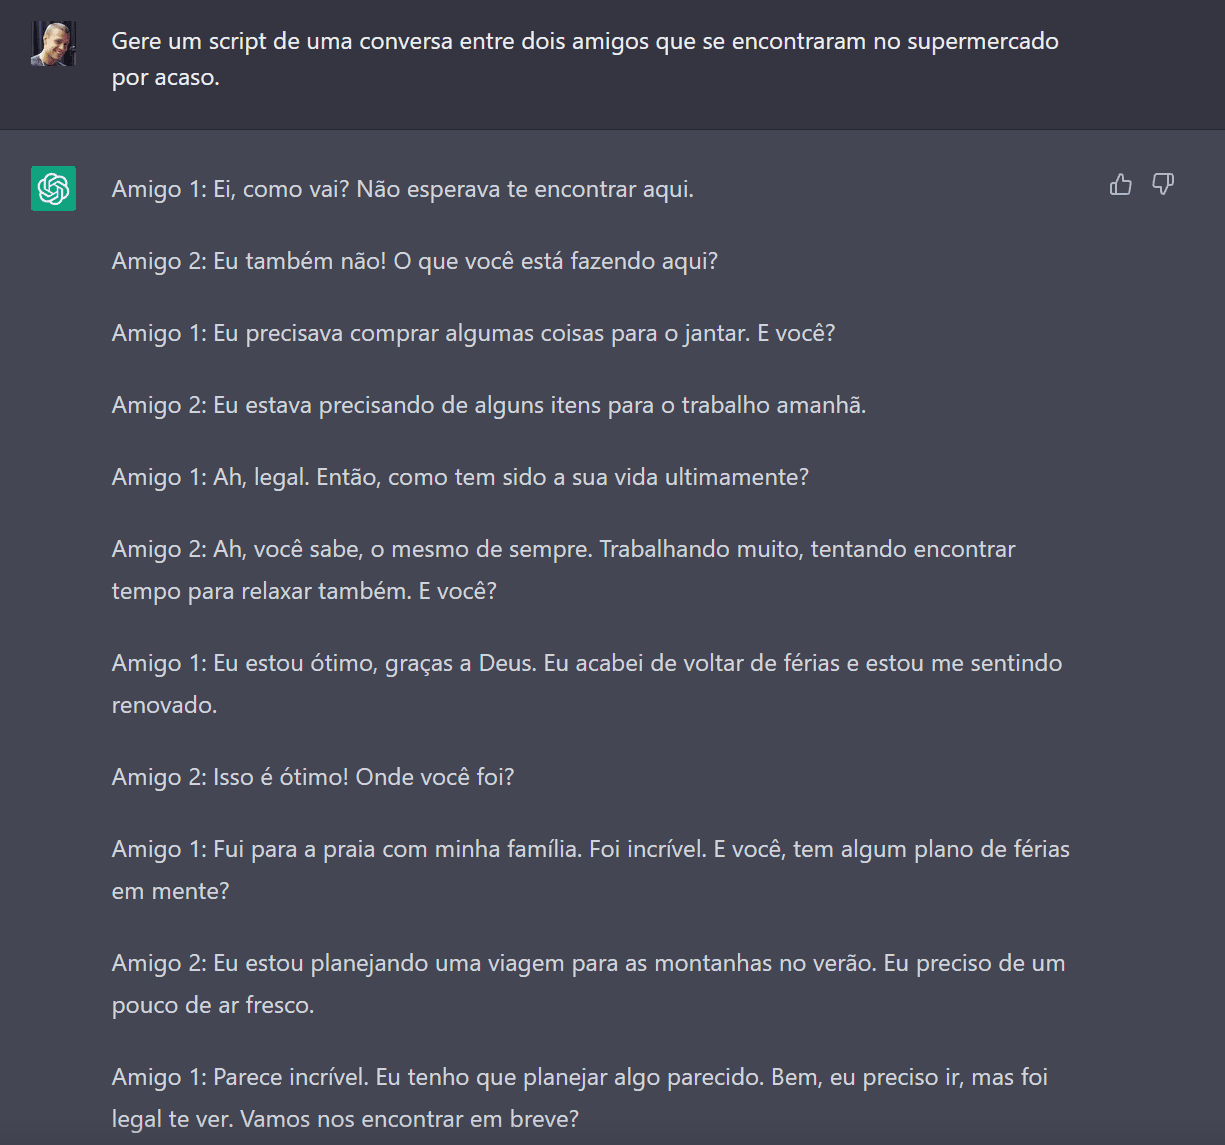Click the line mentioning 'comprar algumas coisas para o jantar'
This screenshot has width=1225, height=1145.
click(474, 333)
